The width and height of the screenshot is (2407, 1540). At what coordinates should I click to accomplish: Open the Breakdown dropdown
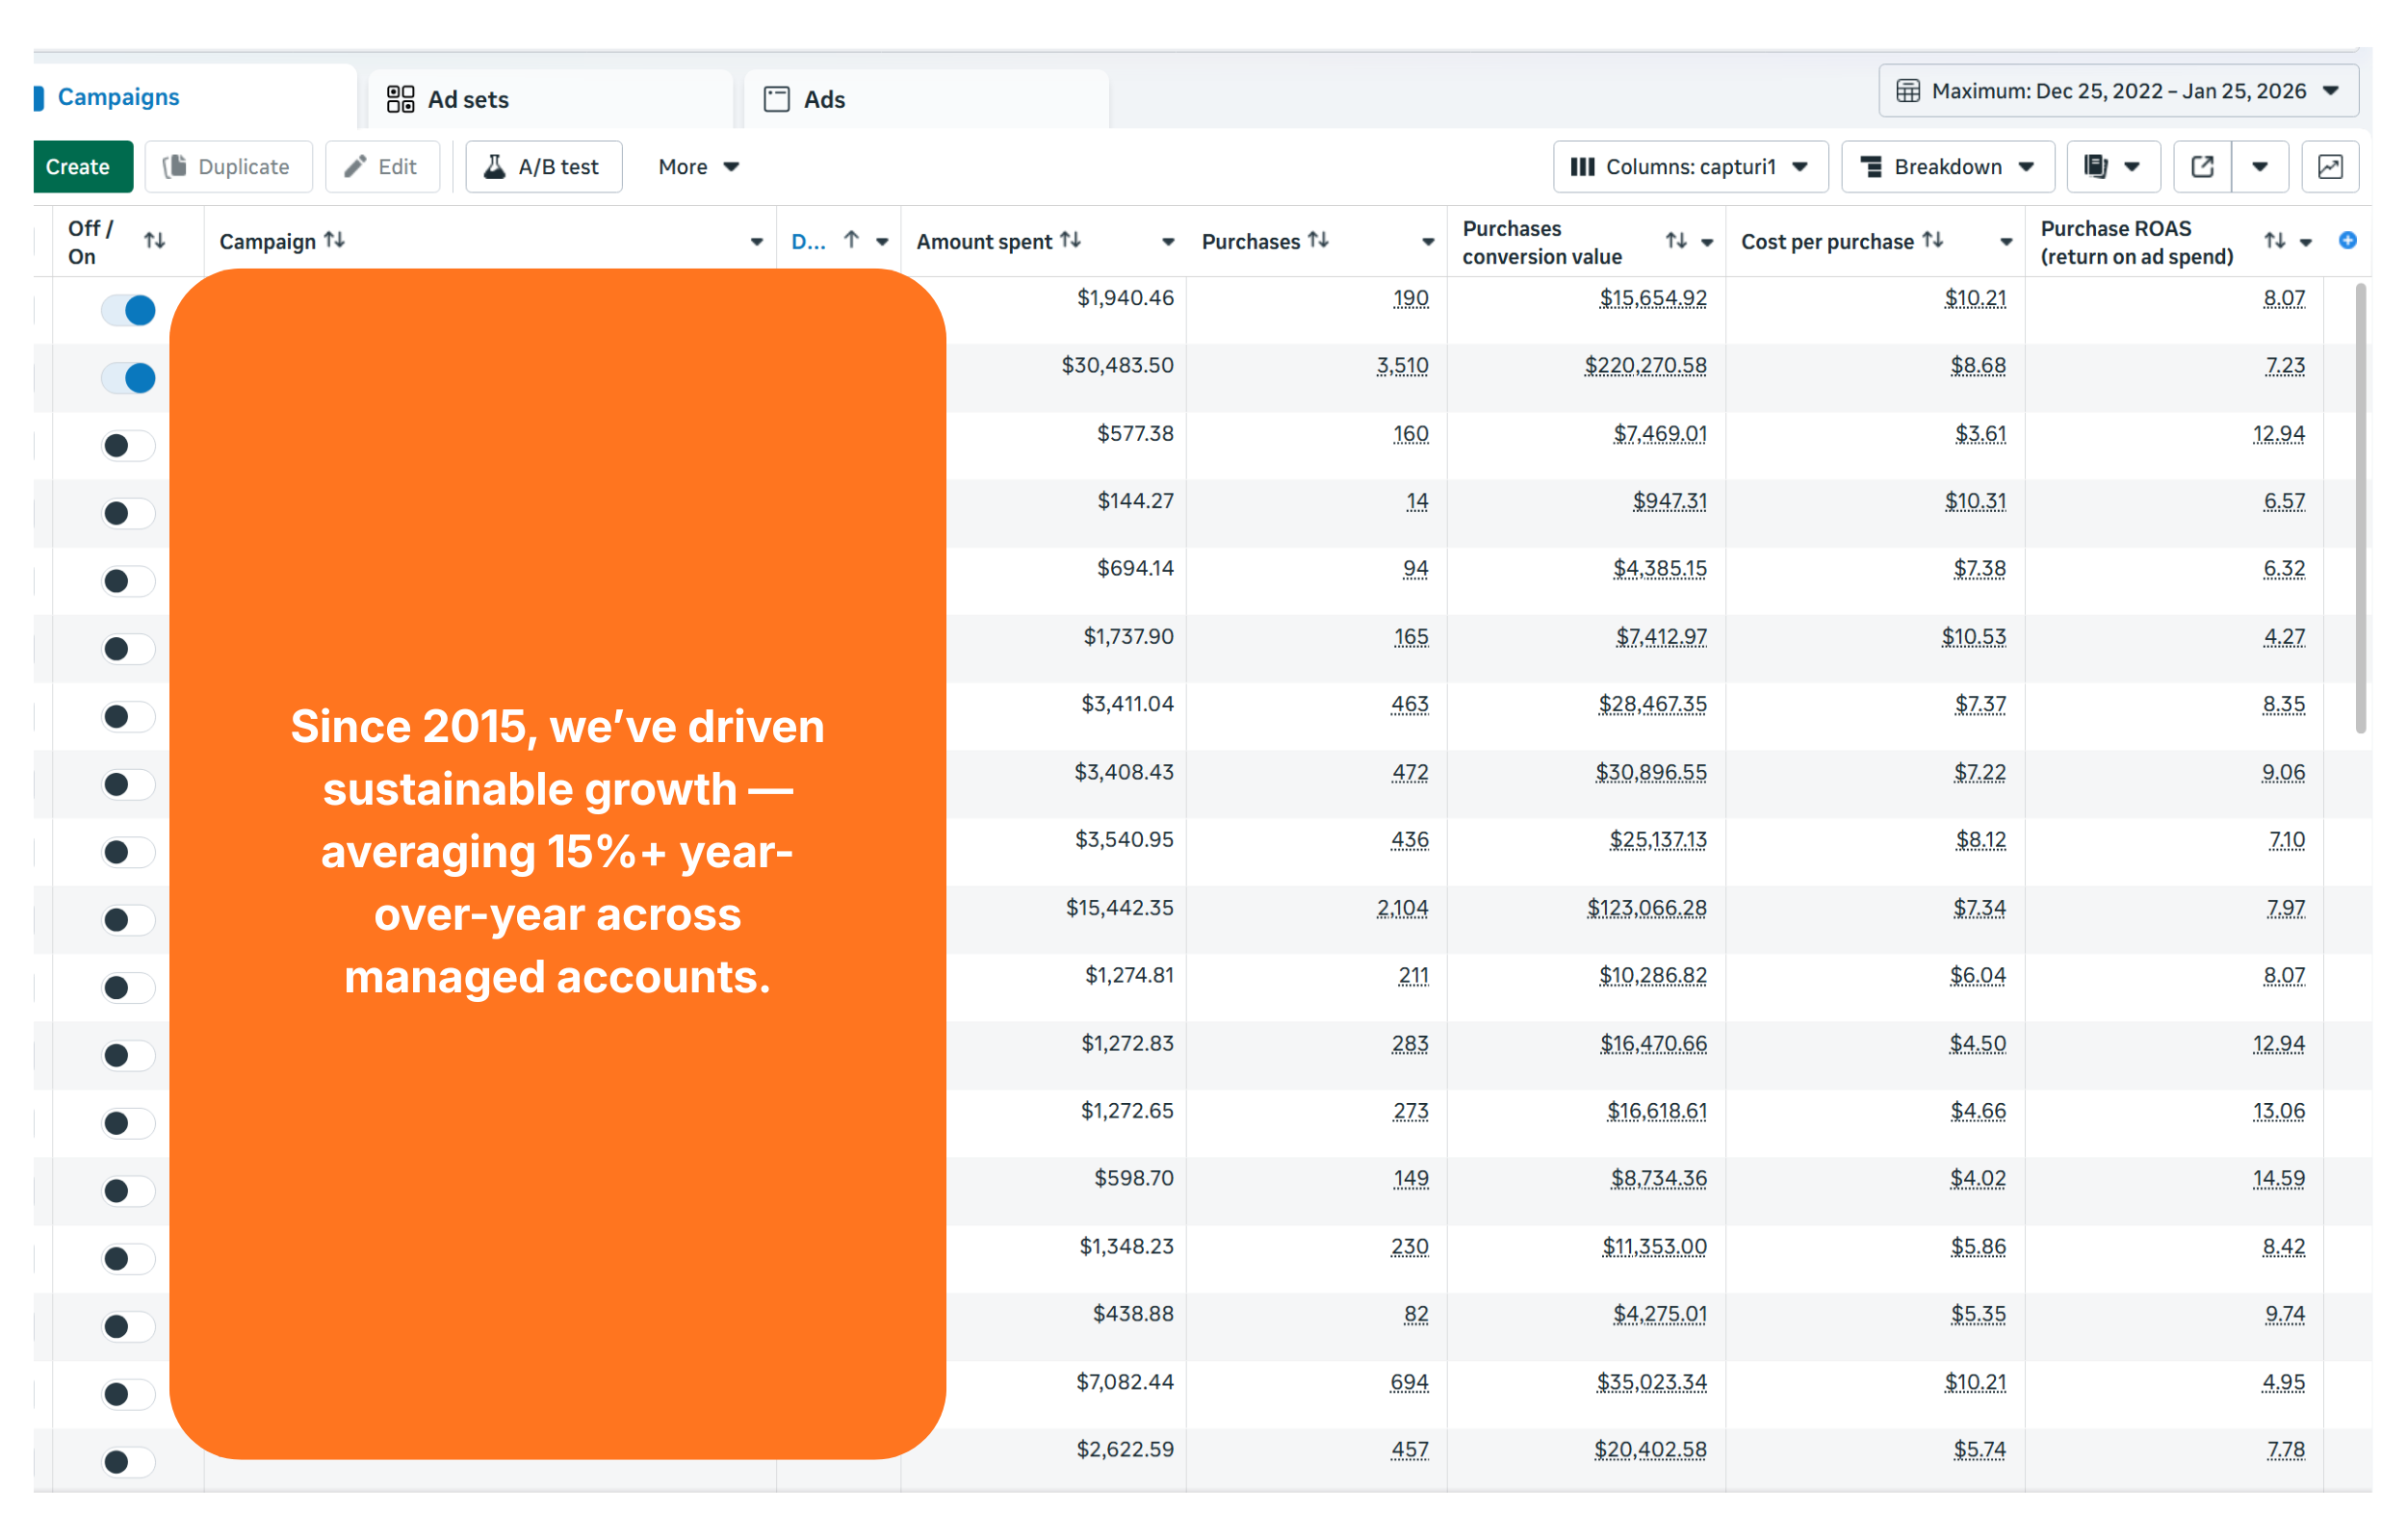click(x=1947, y=167)
